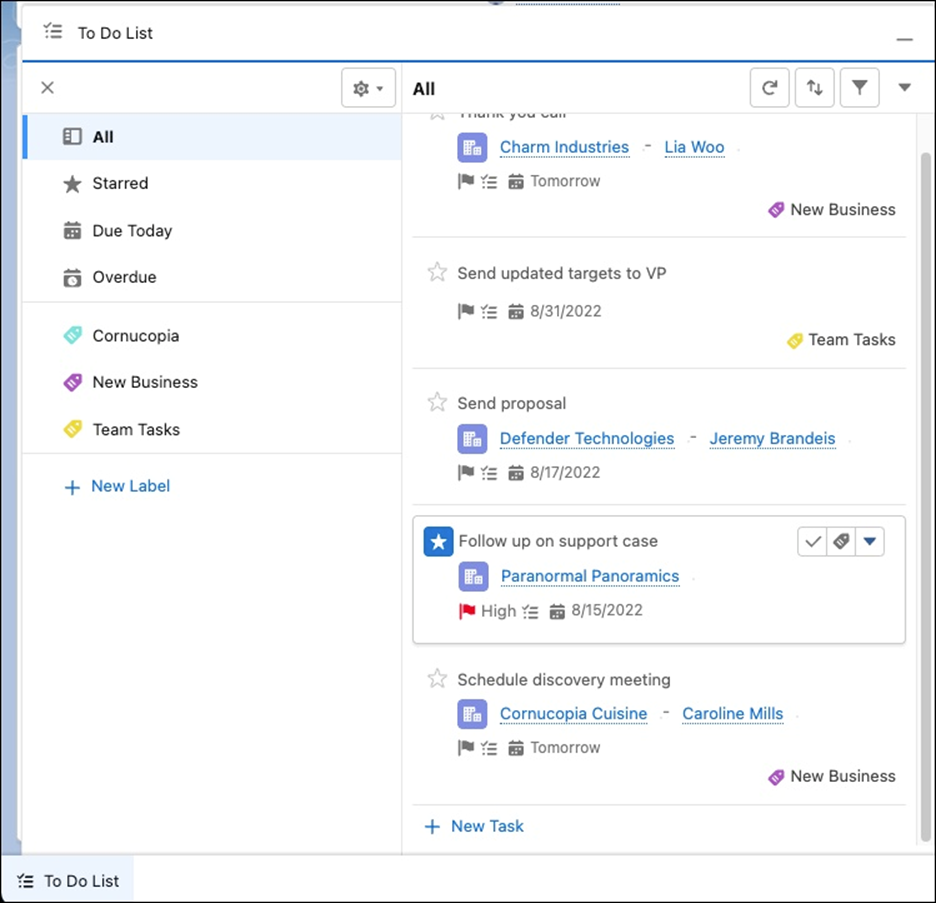Viewport: 936px width, 903px height.
Task: Open the dropdown on the support case task card
Action: click(x=869, y=541)
